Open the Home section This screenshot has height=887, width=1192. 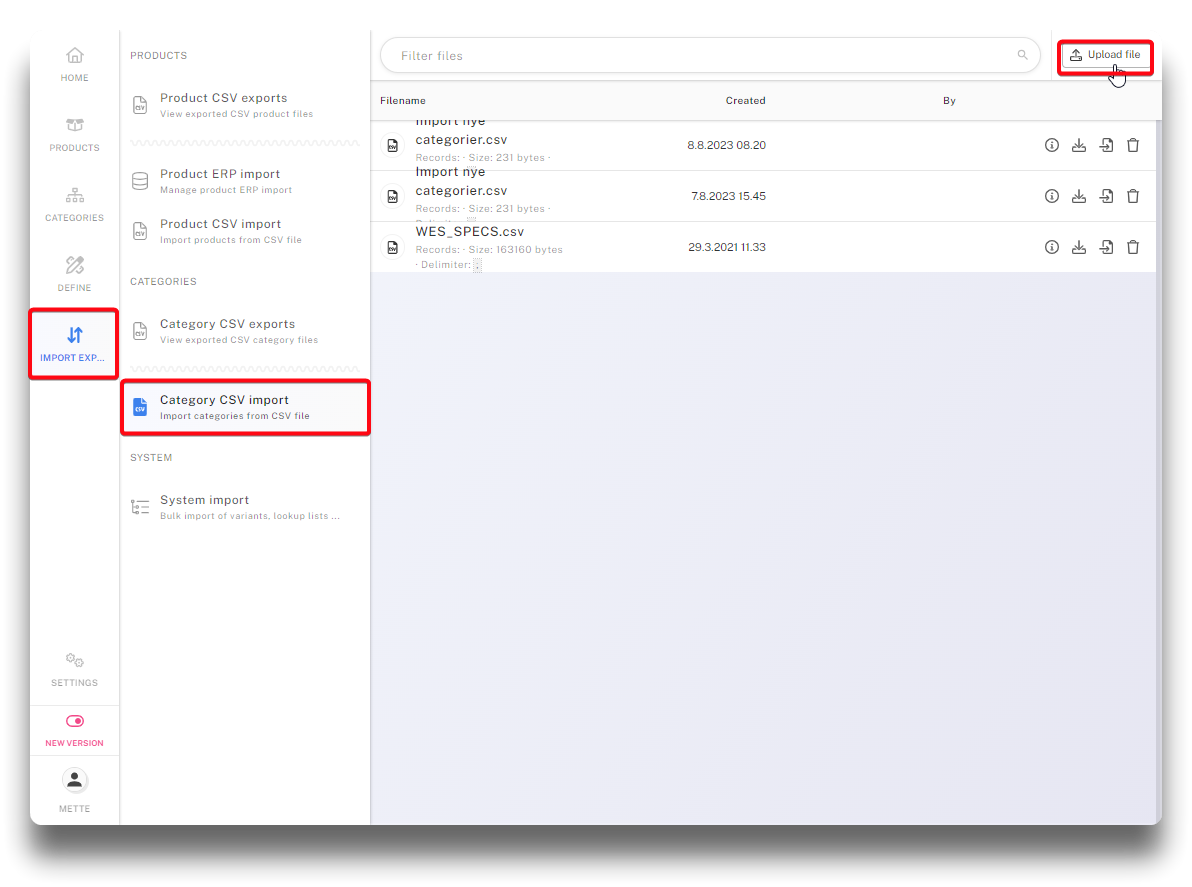point(75,64)
